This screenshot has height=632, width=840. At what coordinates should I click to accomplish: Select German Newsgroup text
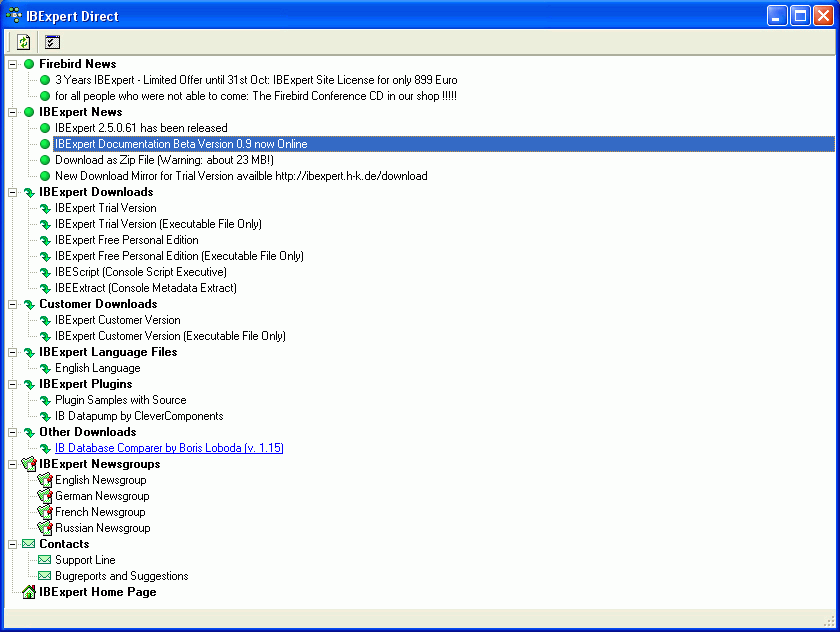point(102,496)
